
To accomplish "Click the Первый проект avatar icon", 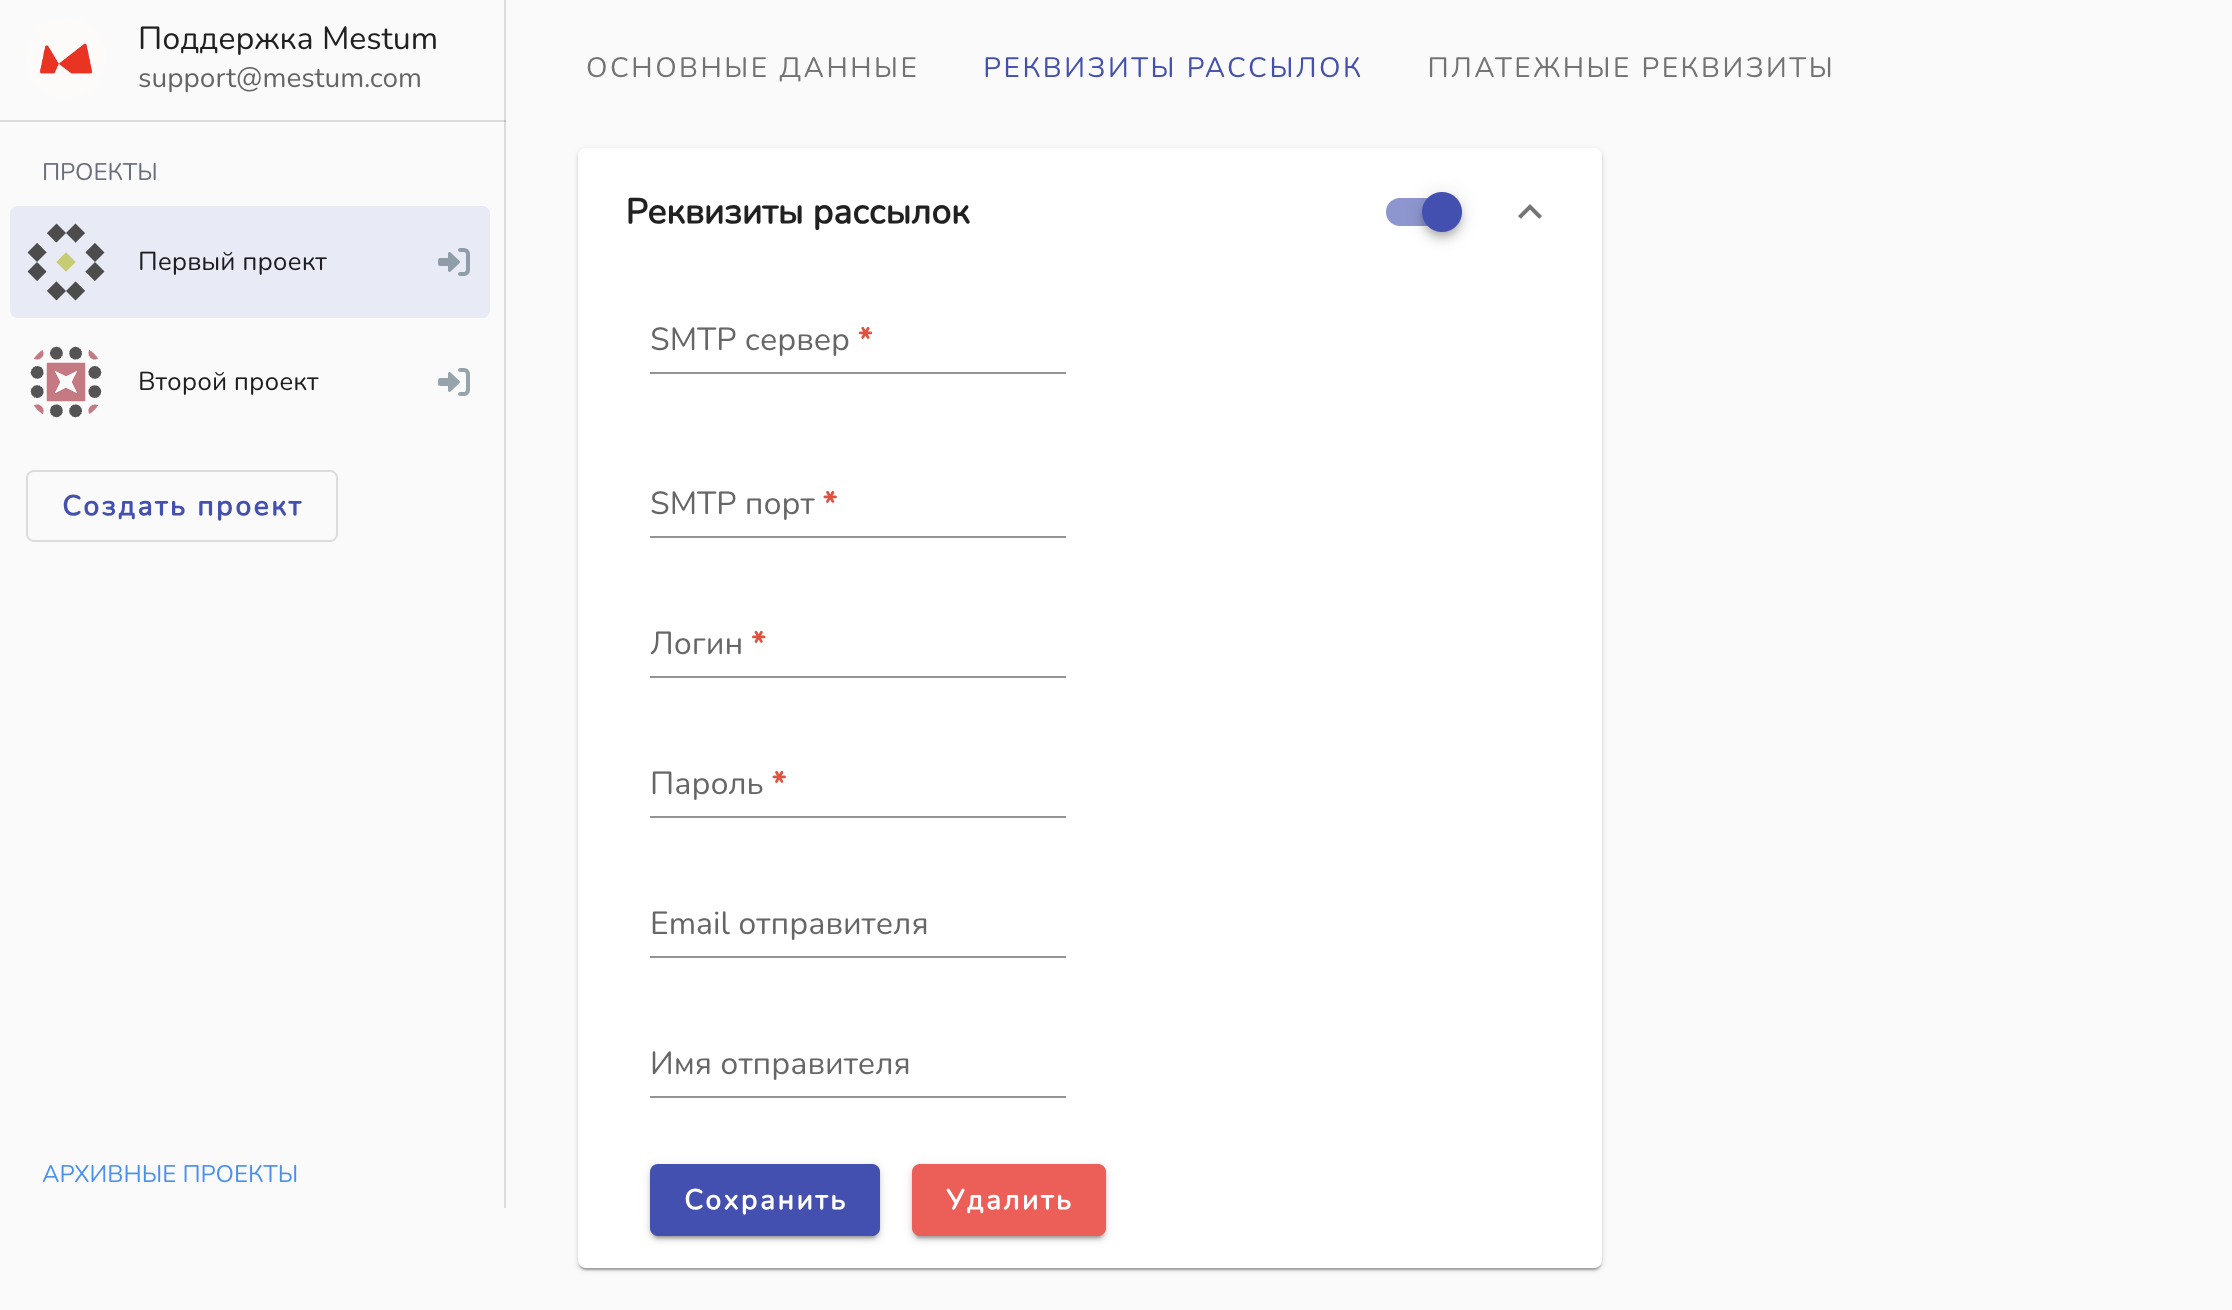I will coord(66,262).
